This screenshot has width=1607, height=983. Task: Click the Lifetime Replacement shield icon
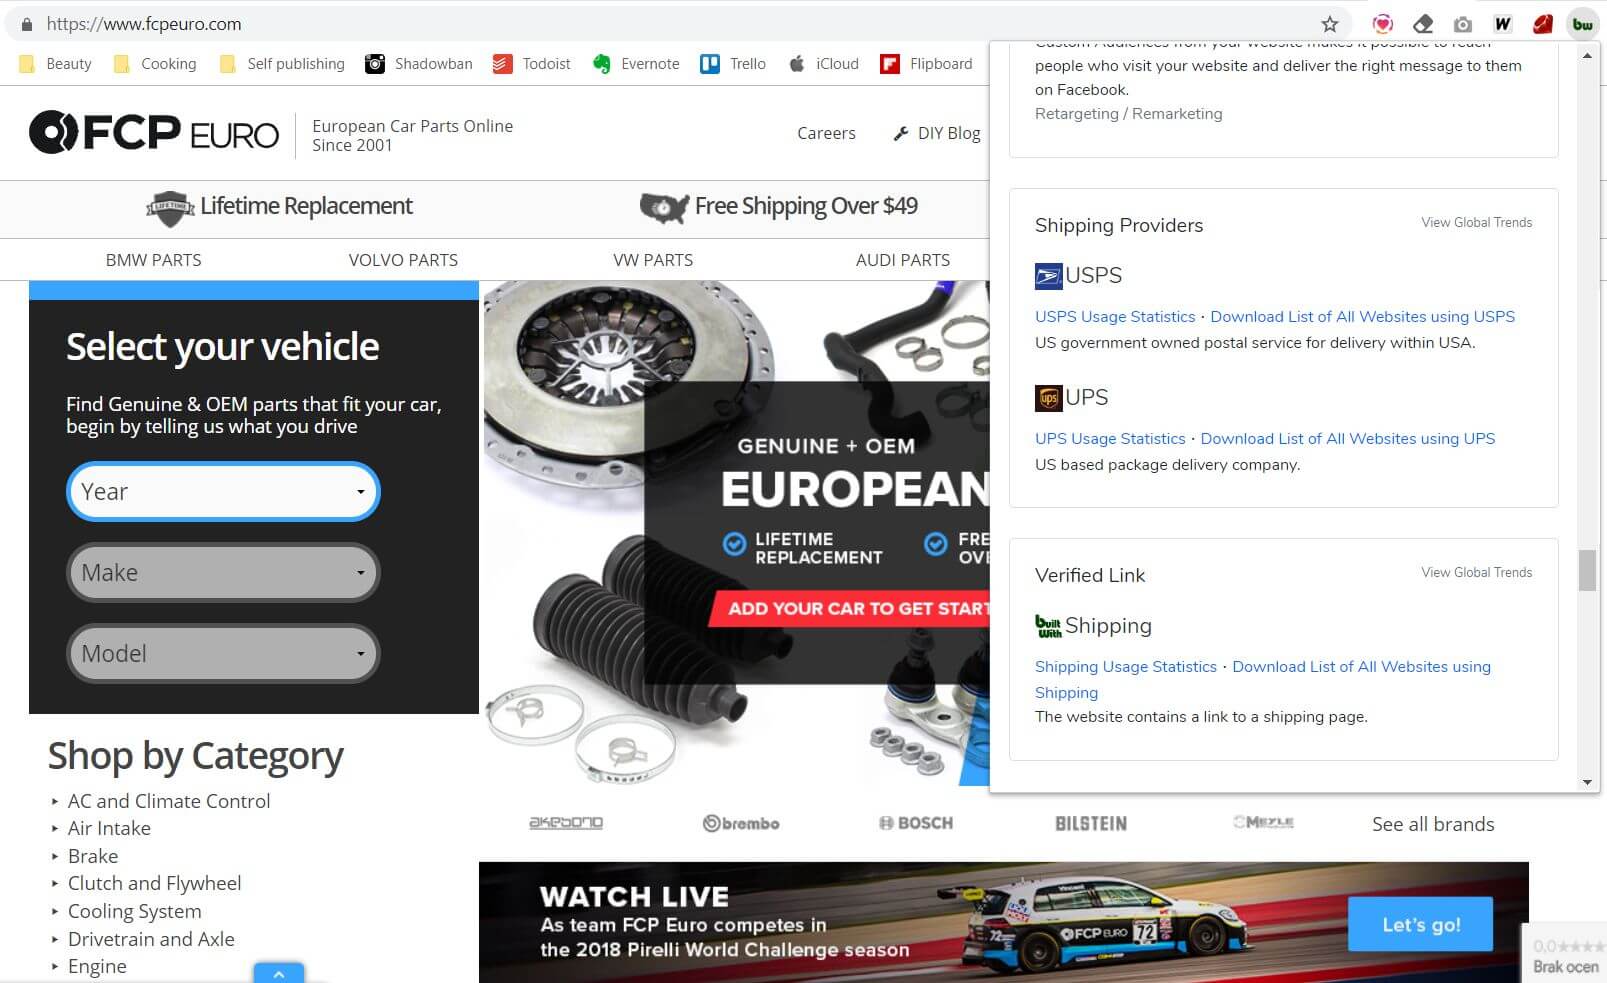(170, 208)
